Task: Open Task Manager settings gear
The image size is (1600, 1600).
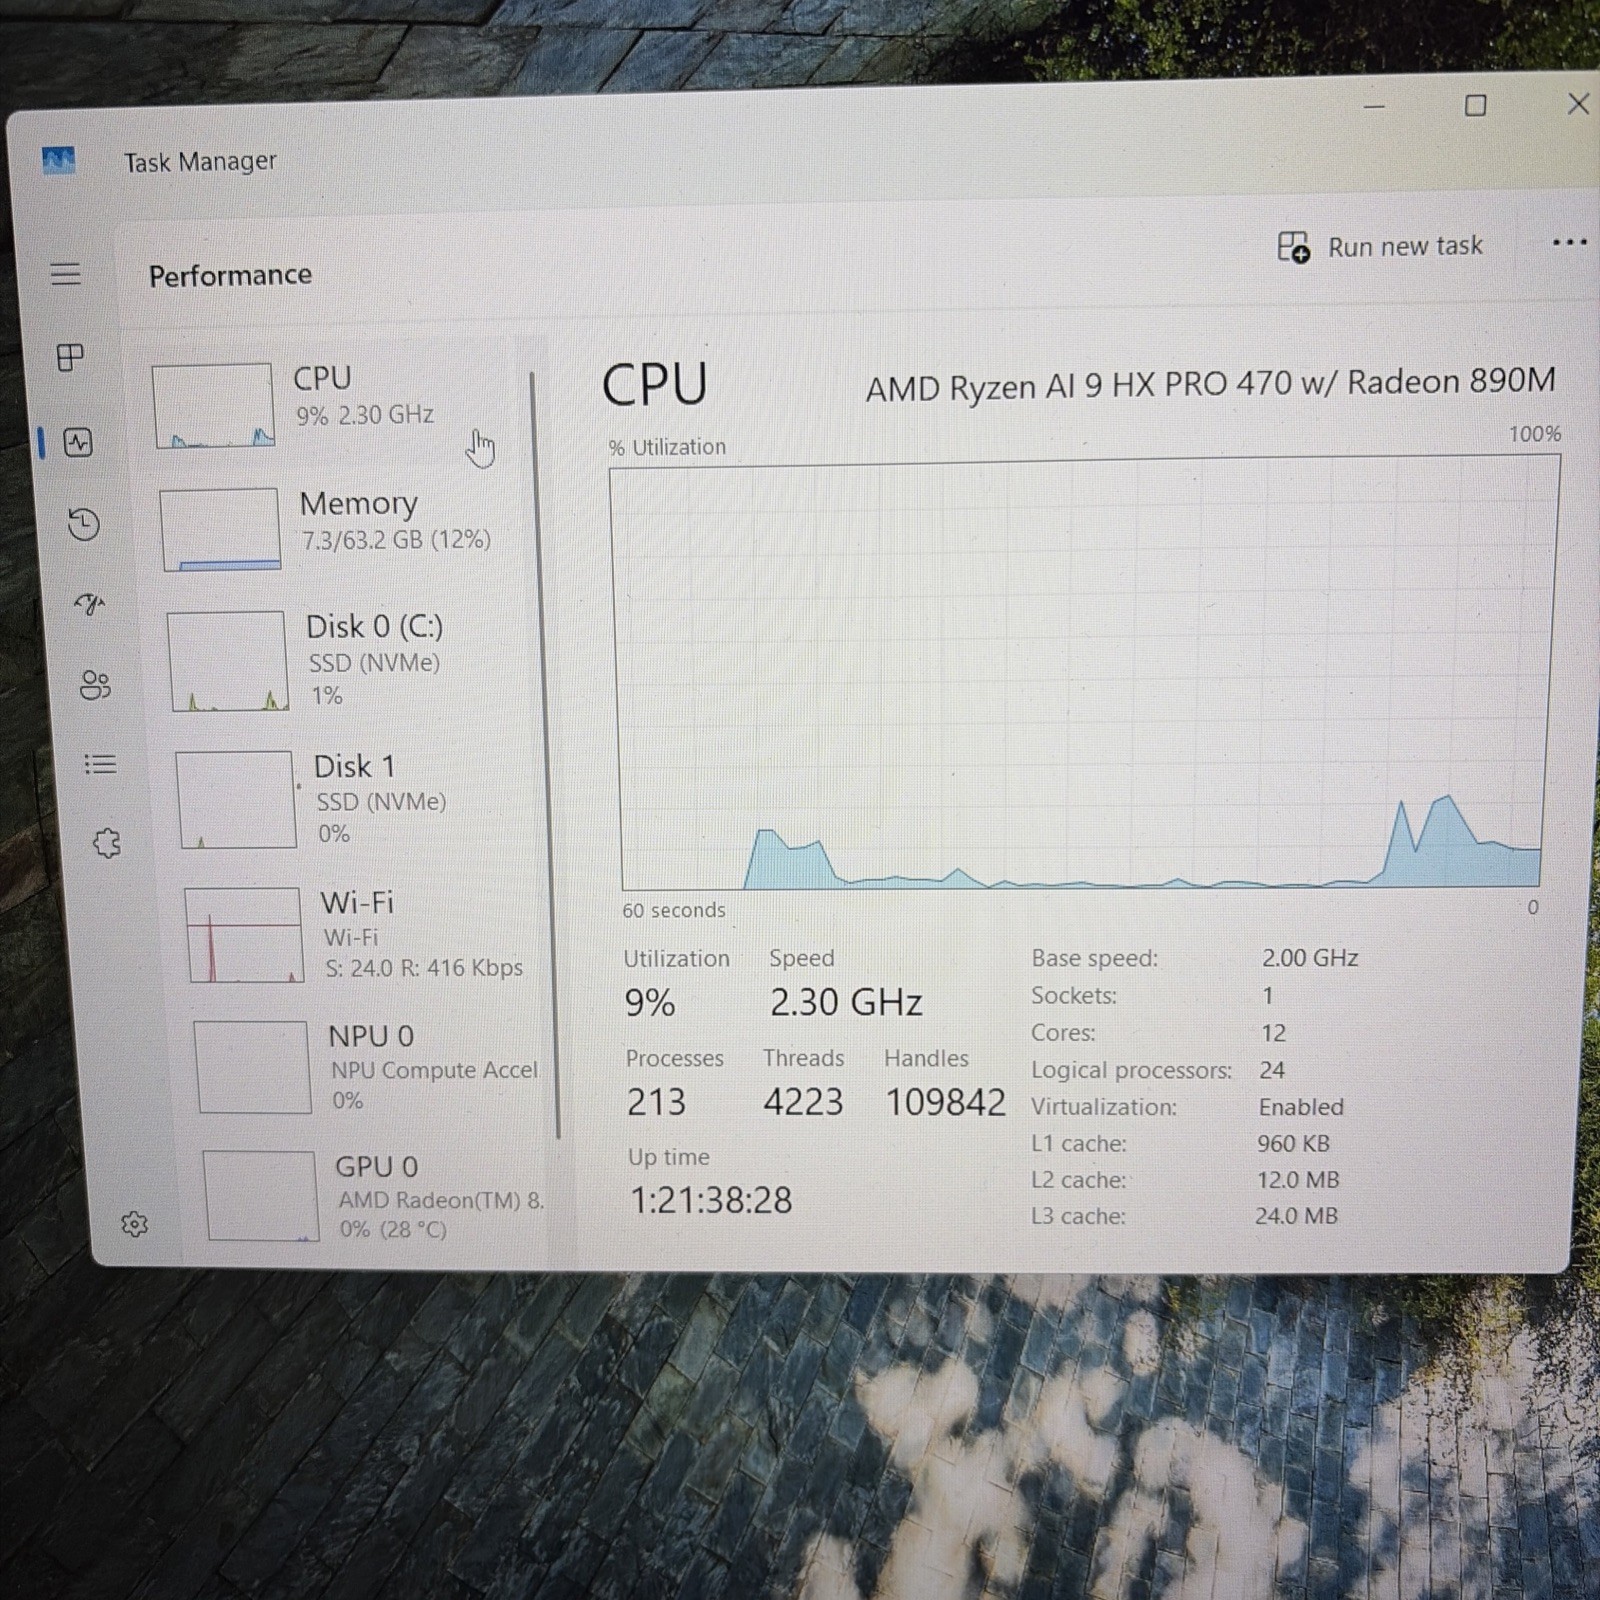Action: click(134, 1224)
